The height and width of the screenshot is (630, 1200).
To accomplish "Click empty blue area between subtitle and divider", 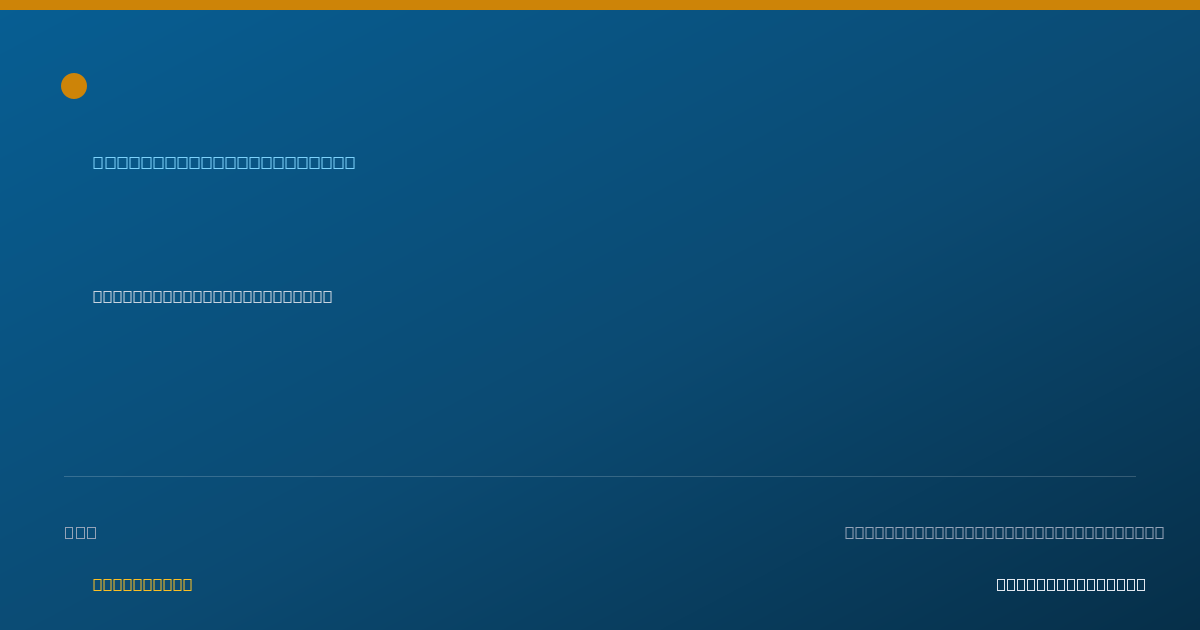I will [600, 390].
